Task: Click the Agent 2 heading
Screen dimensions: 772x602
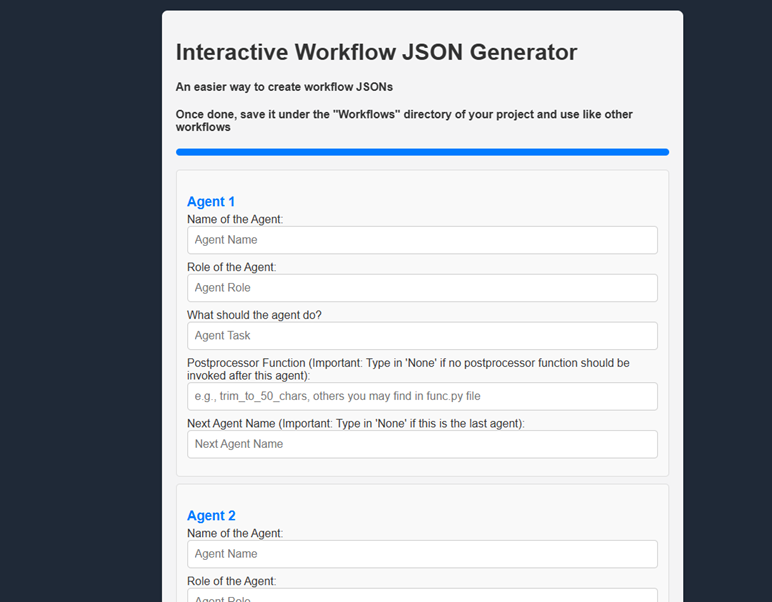Action: point(211,516)
